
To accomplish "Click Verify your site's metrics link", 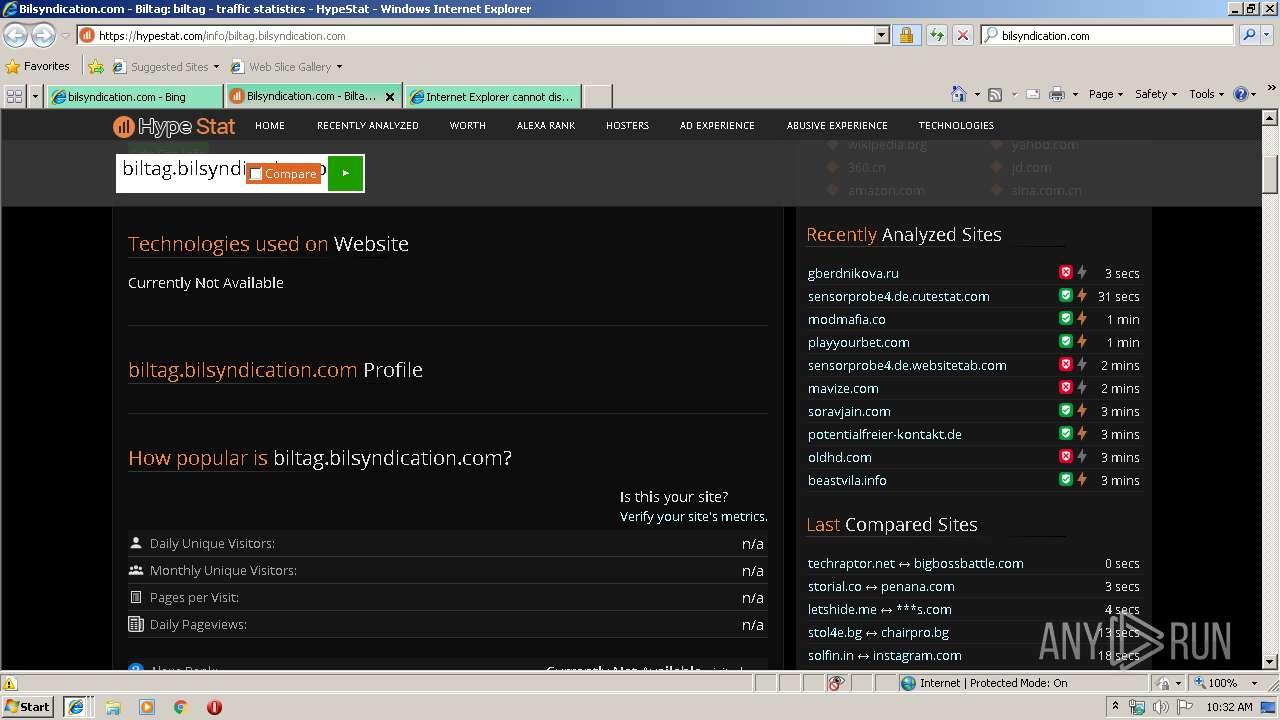I will tap(693, 517).
